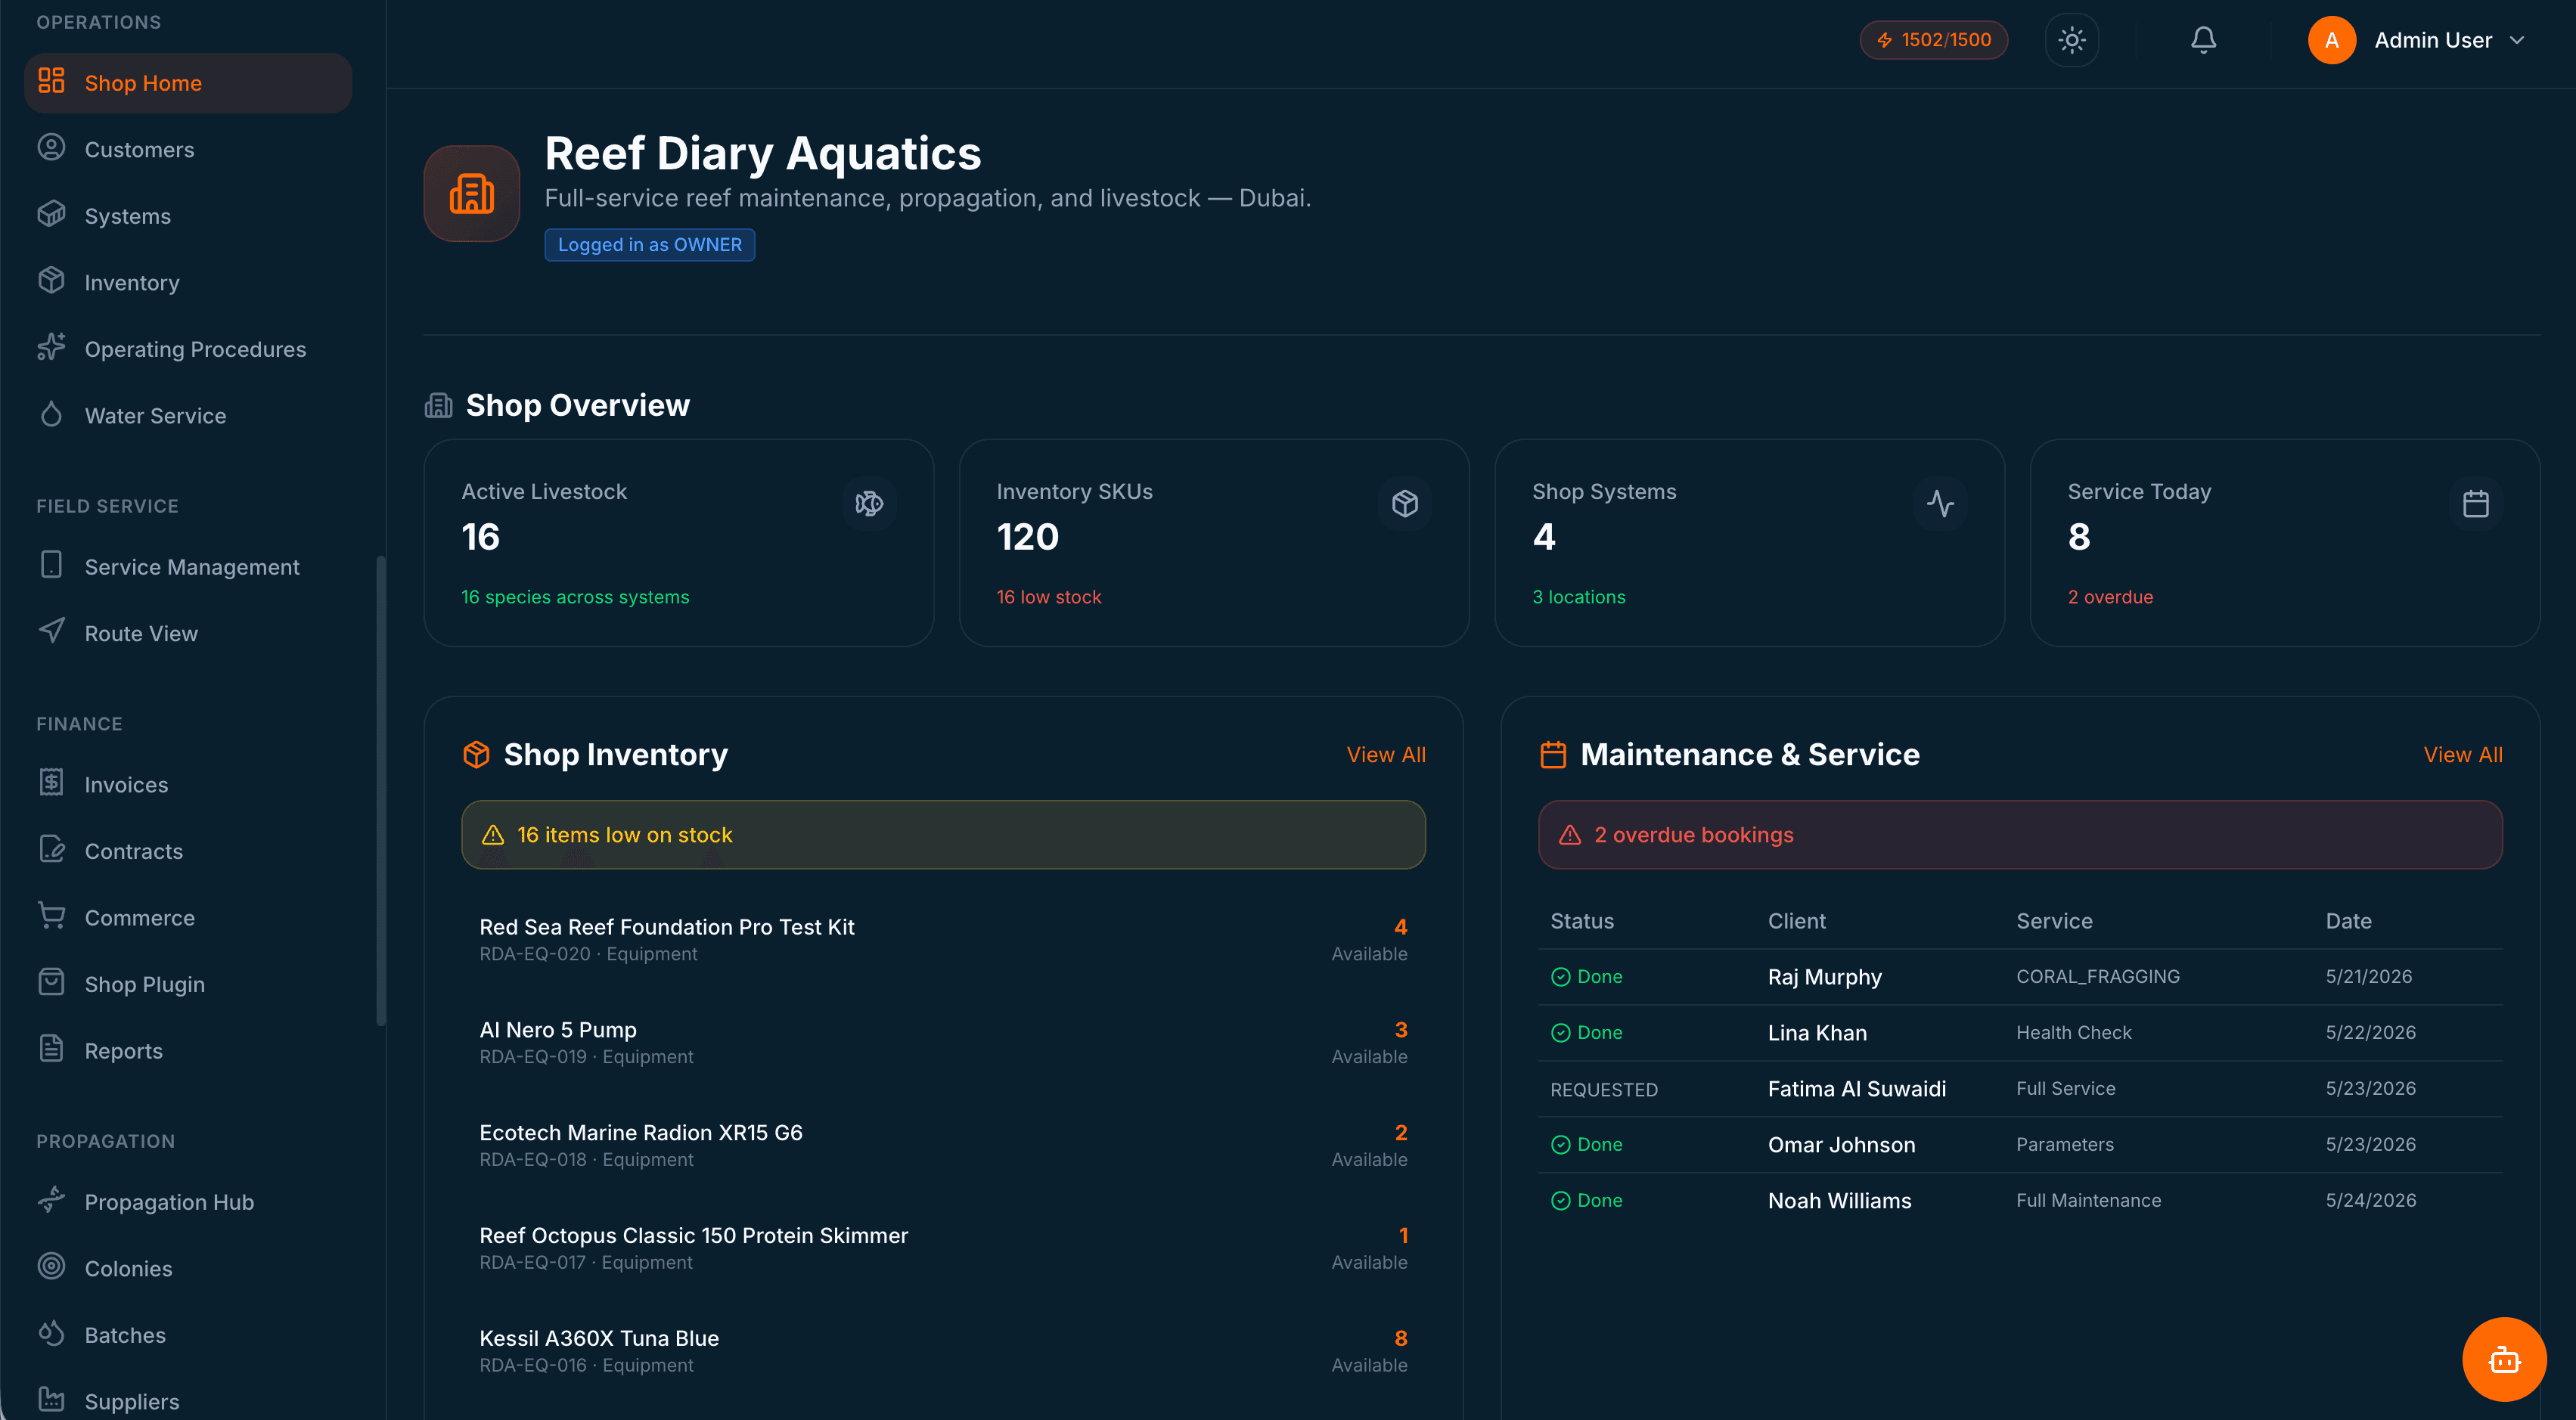
Task: Click the Done status for Lina Khan
Action: 1586,1033
